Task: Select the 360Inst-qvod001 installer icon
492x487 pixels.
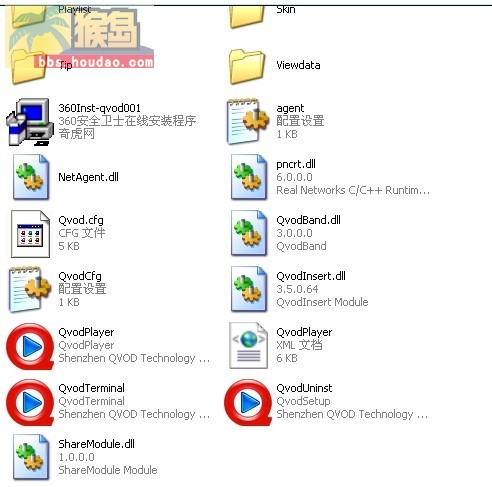Action: pyautogui.click(x=30, y=122)
